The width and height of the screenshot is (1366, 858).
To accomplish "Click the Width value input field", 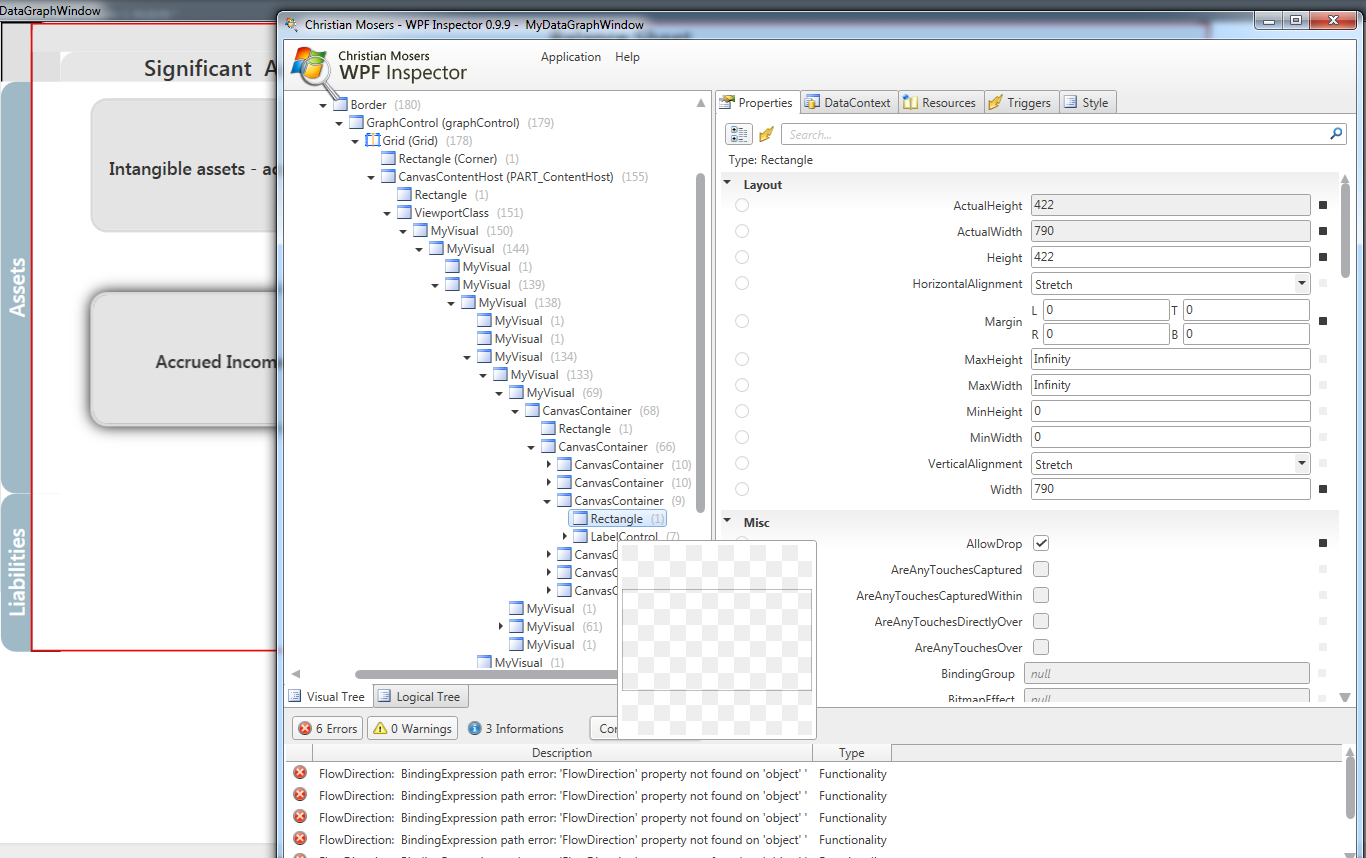I will (1170, 489).
